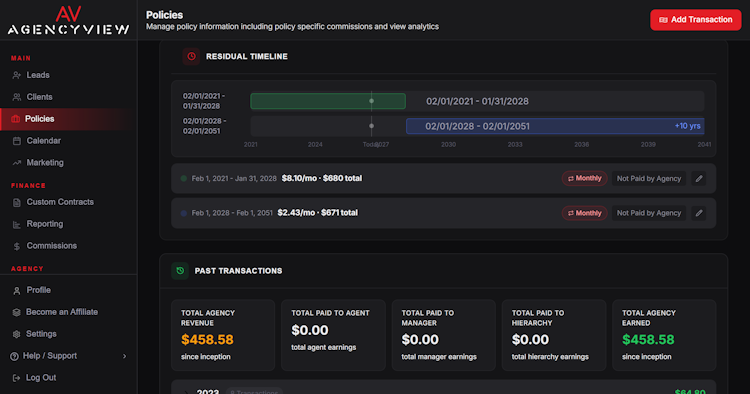Click the Calendar sidebar icon
The image size is (750, 394).
tap(17, 141)
